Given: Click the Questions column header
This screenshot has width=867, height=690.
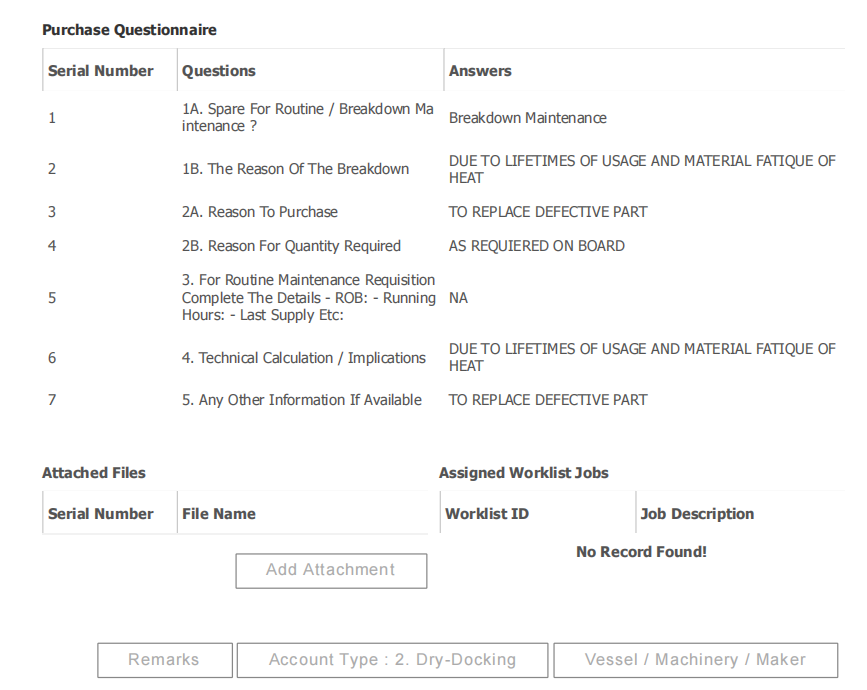Looking at the screenshot, I should point(219,71).
